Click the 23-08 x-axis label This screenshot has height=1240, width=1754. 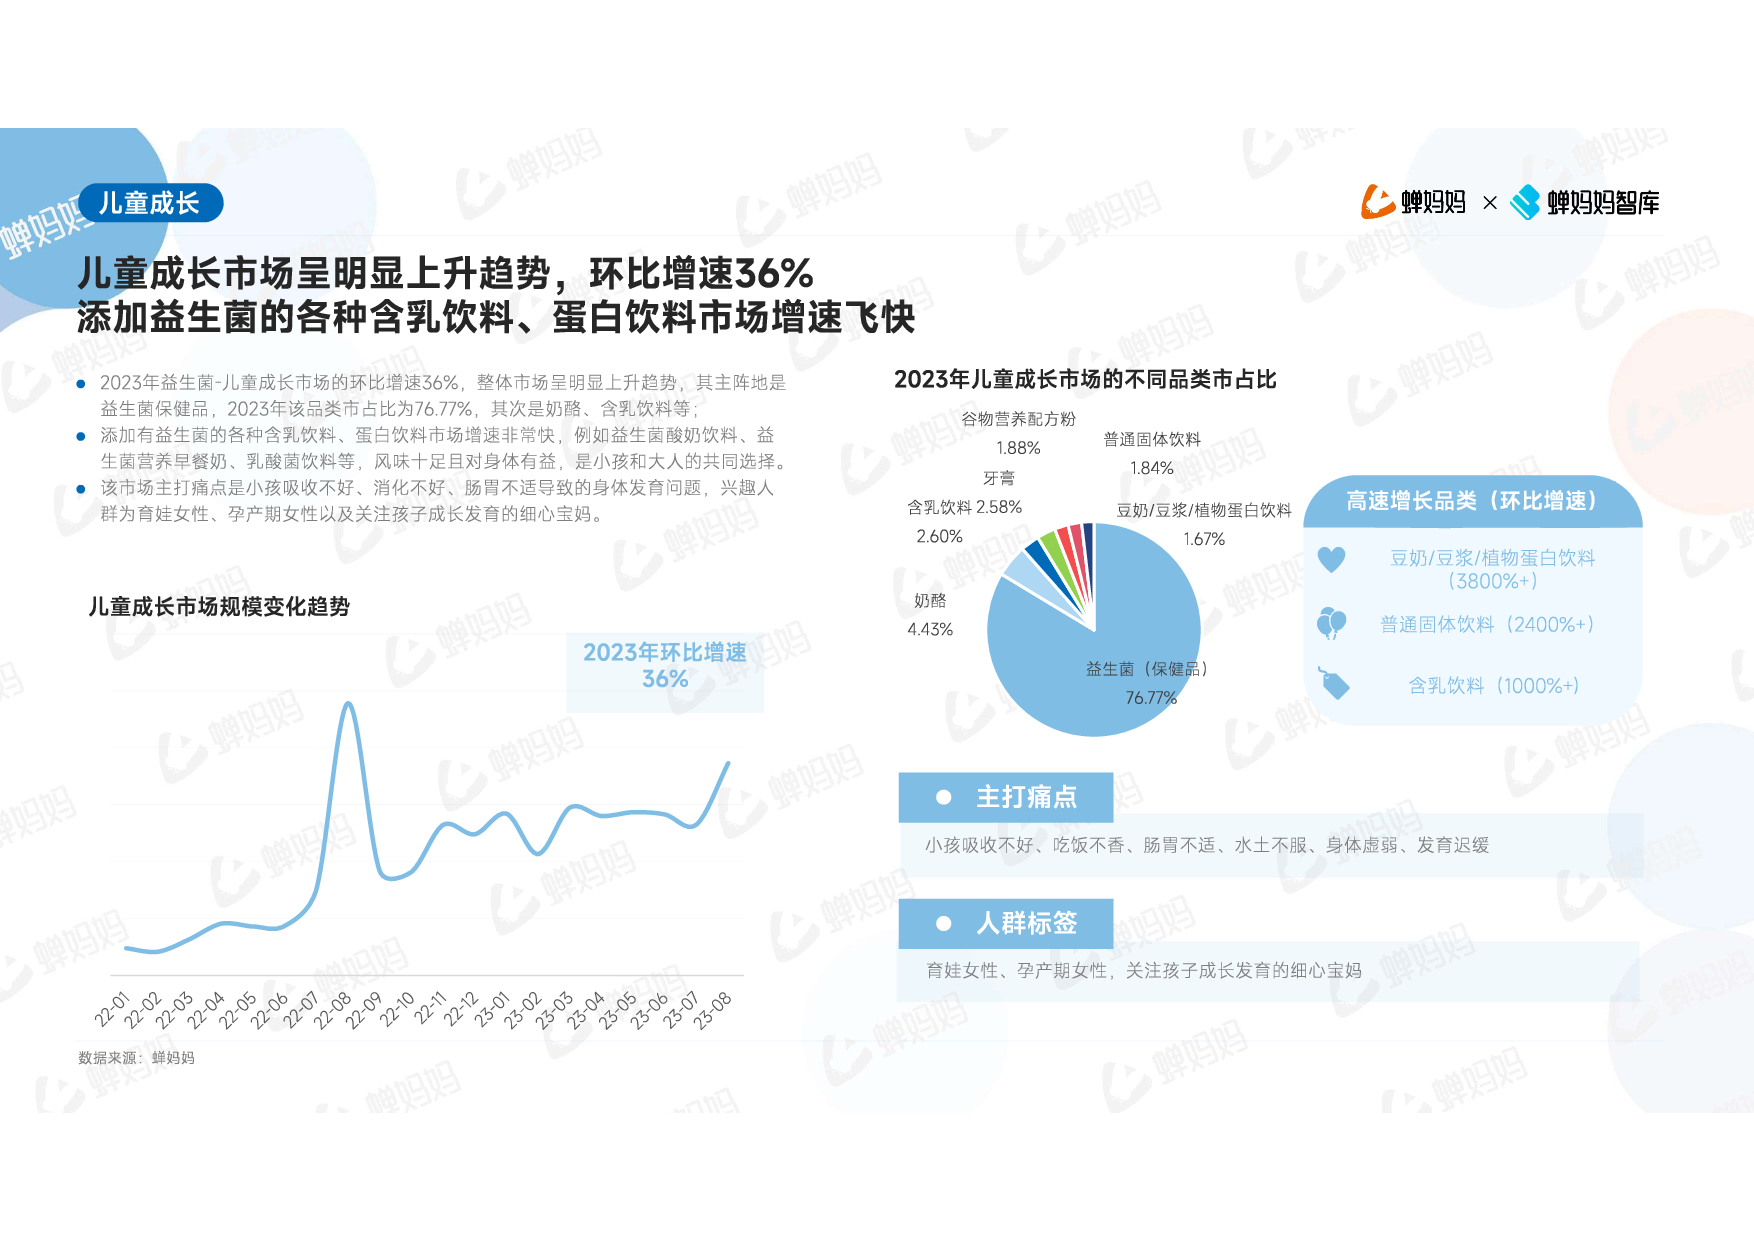pos(713,1010)
